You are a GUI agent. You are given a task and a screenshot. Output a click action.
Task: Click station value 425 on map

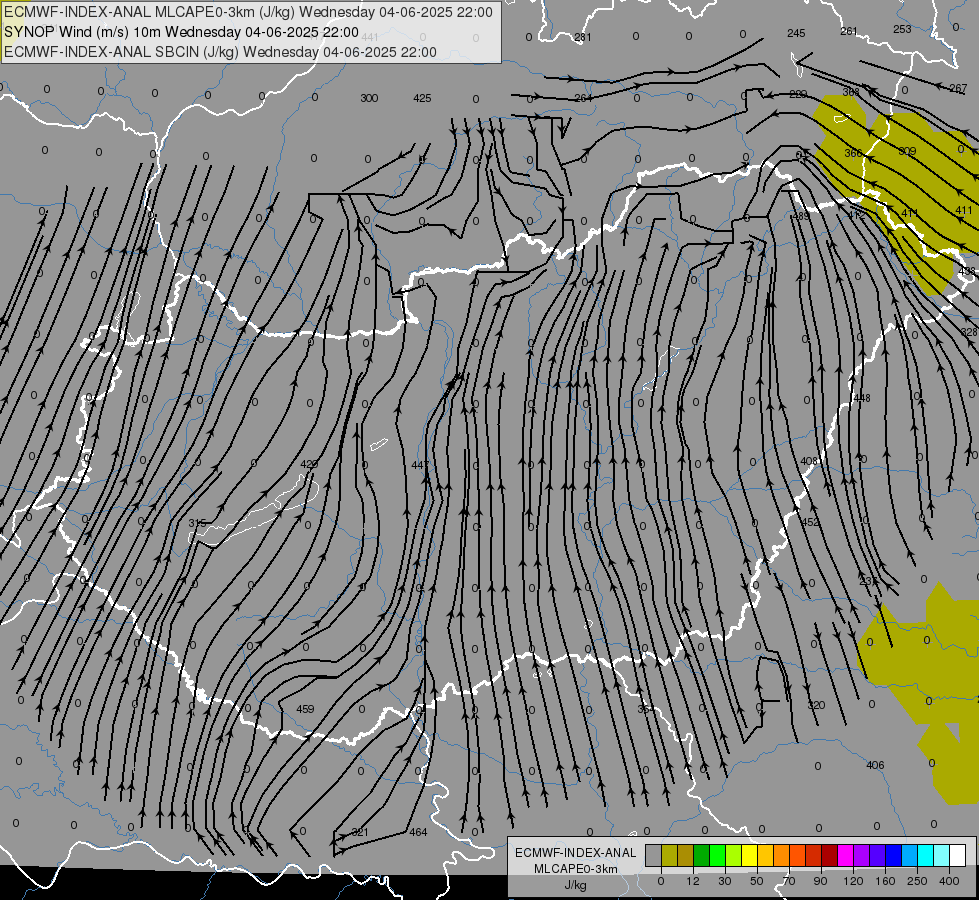(x=422, y=98)
